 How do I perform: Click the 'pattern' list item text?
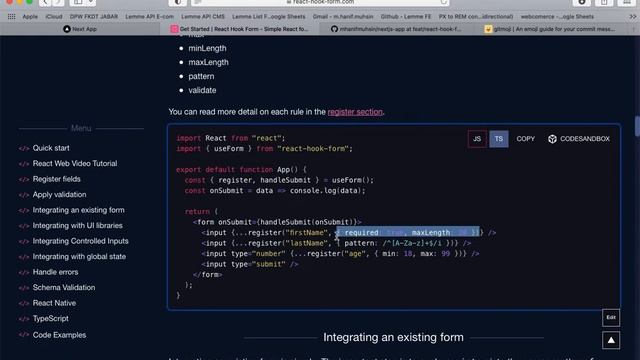(201, 76)
